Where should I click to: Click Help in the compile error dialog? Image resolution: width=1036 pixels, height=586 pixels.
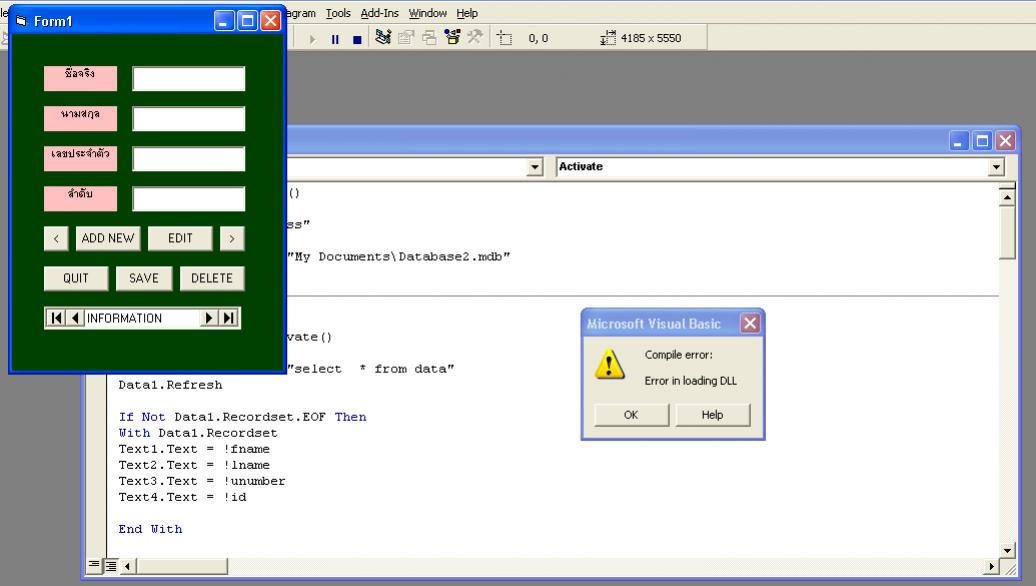712,415
